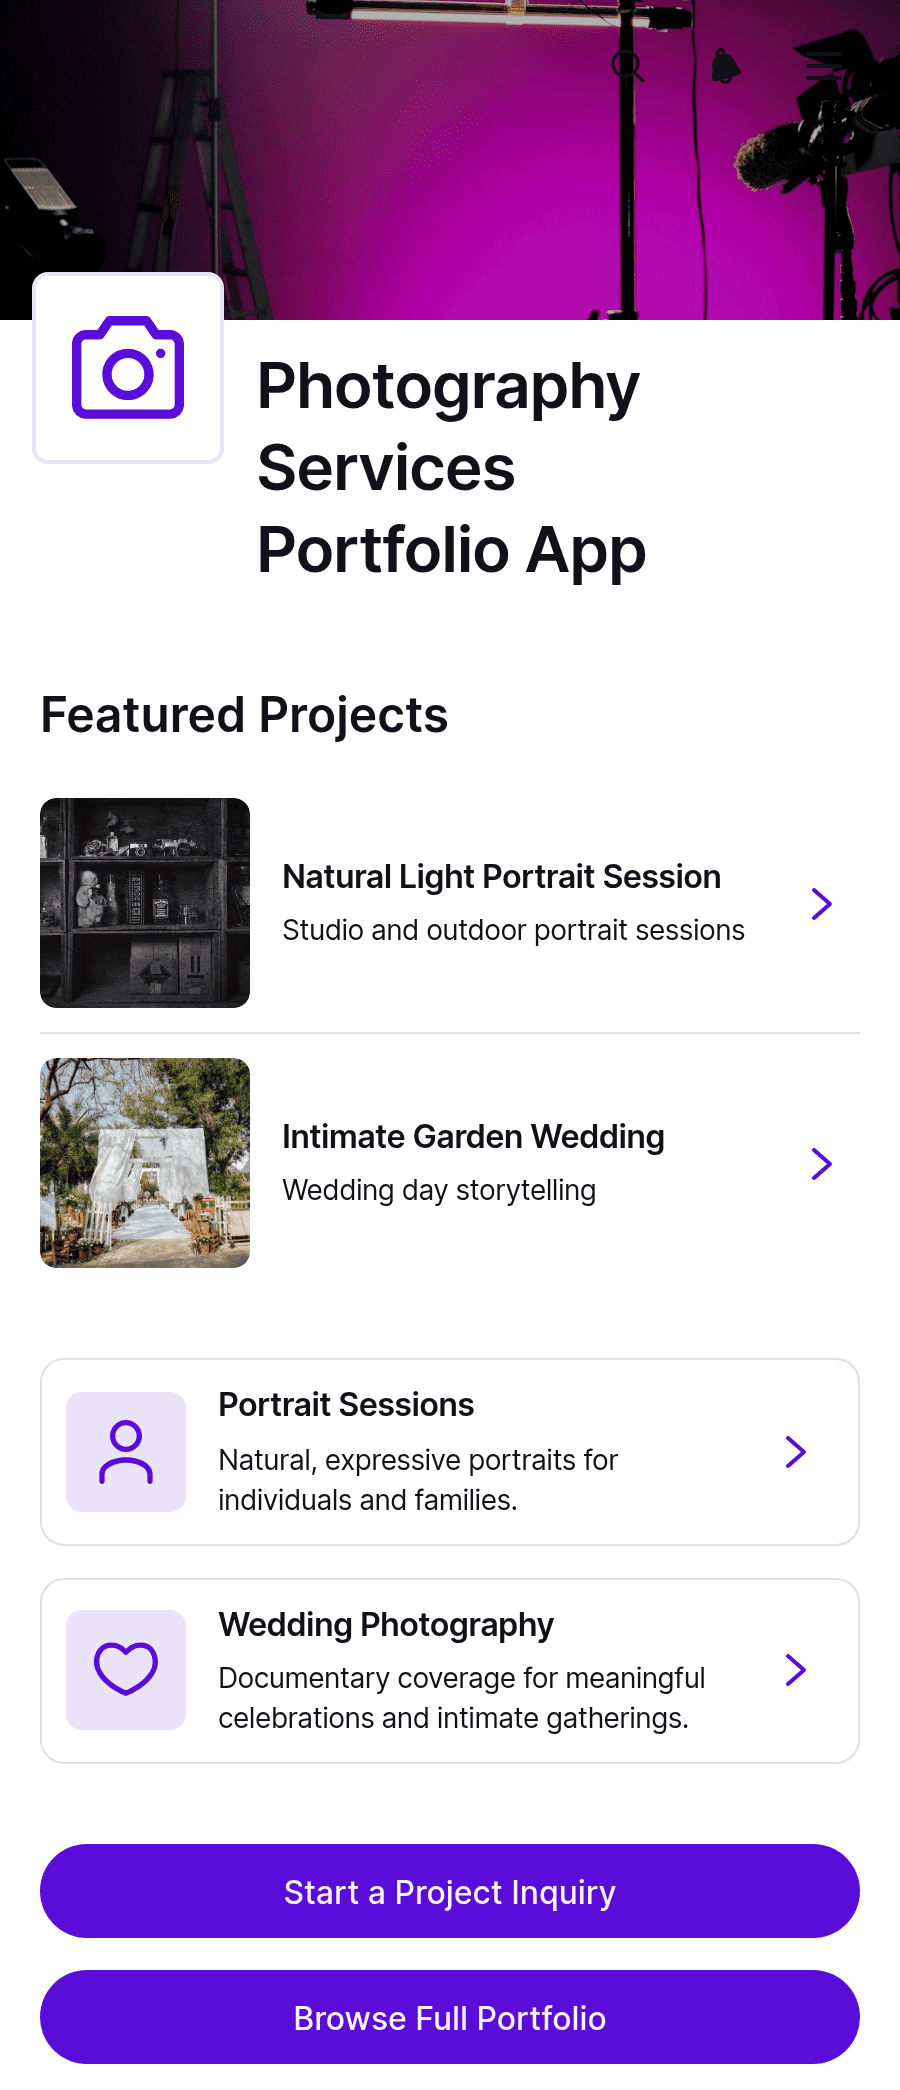This screenshot has height=2090, width=900.
Task: Click the heart icon for Wedding Photography
Action: click(126, 1670)
